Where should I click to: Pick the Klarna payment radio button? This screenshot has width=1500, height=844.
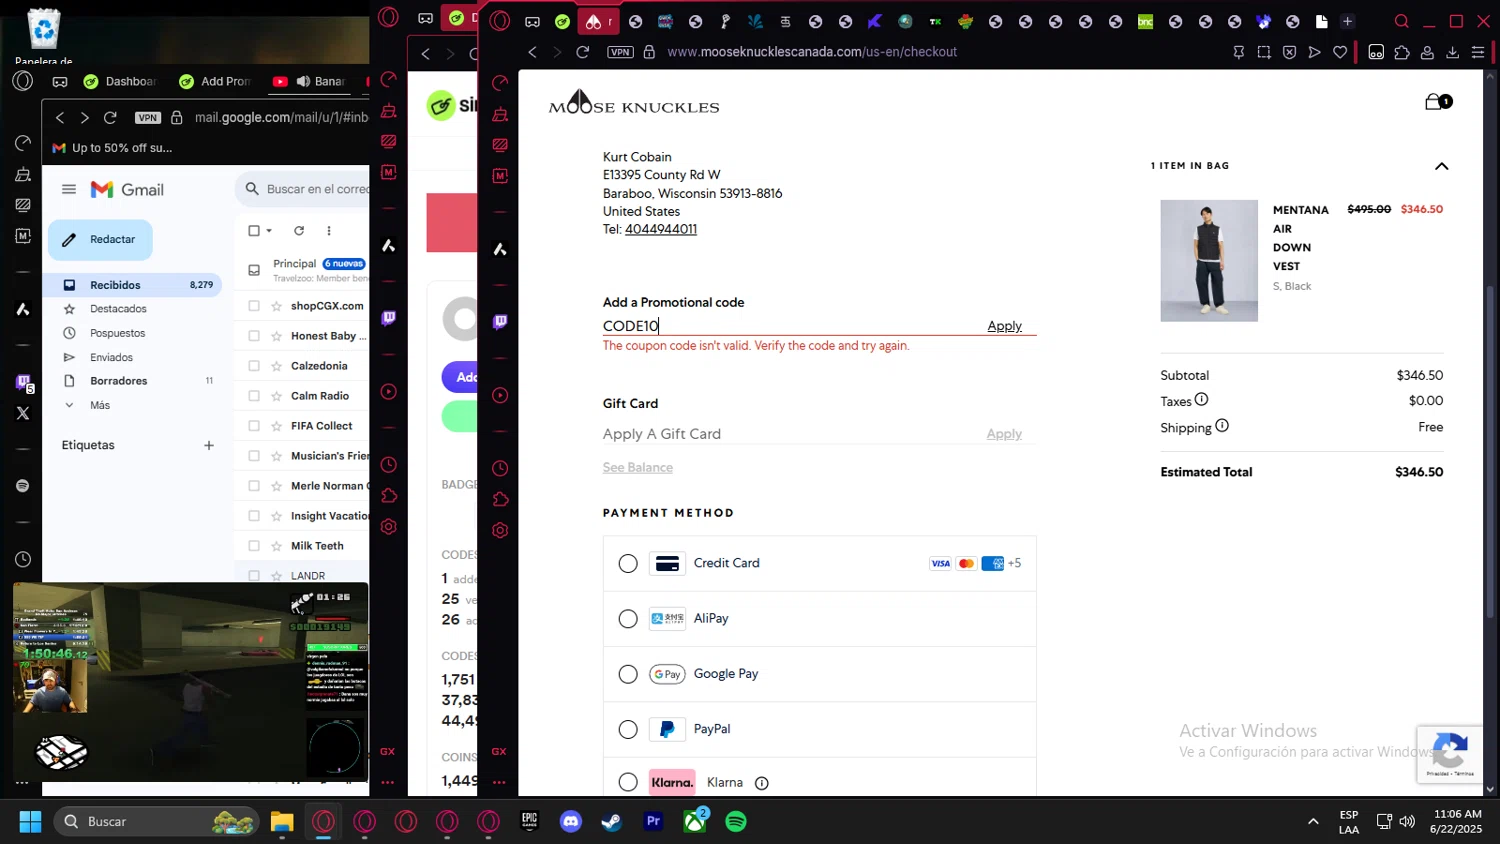click(628, 782)
